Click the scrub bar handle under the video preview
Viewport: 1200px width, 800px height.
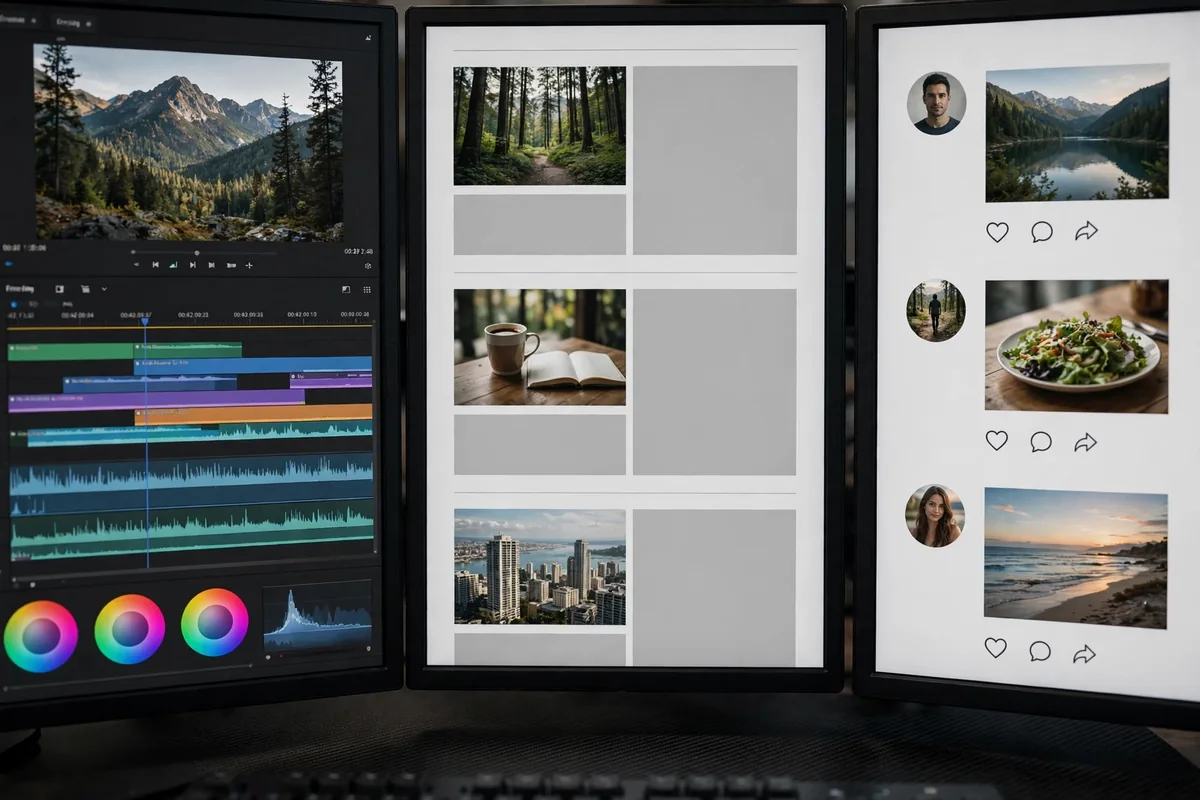point(196,252)
